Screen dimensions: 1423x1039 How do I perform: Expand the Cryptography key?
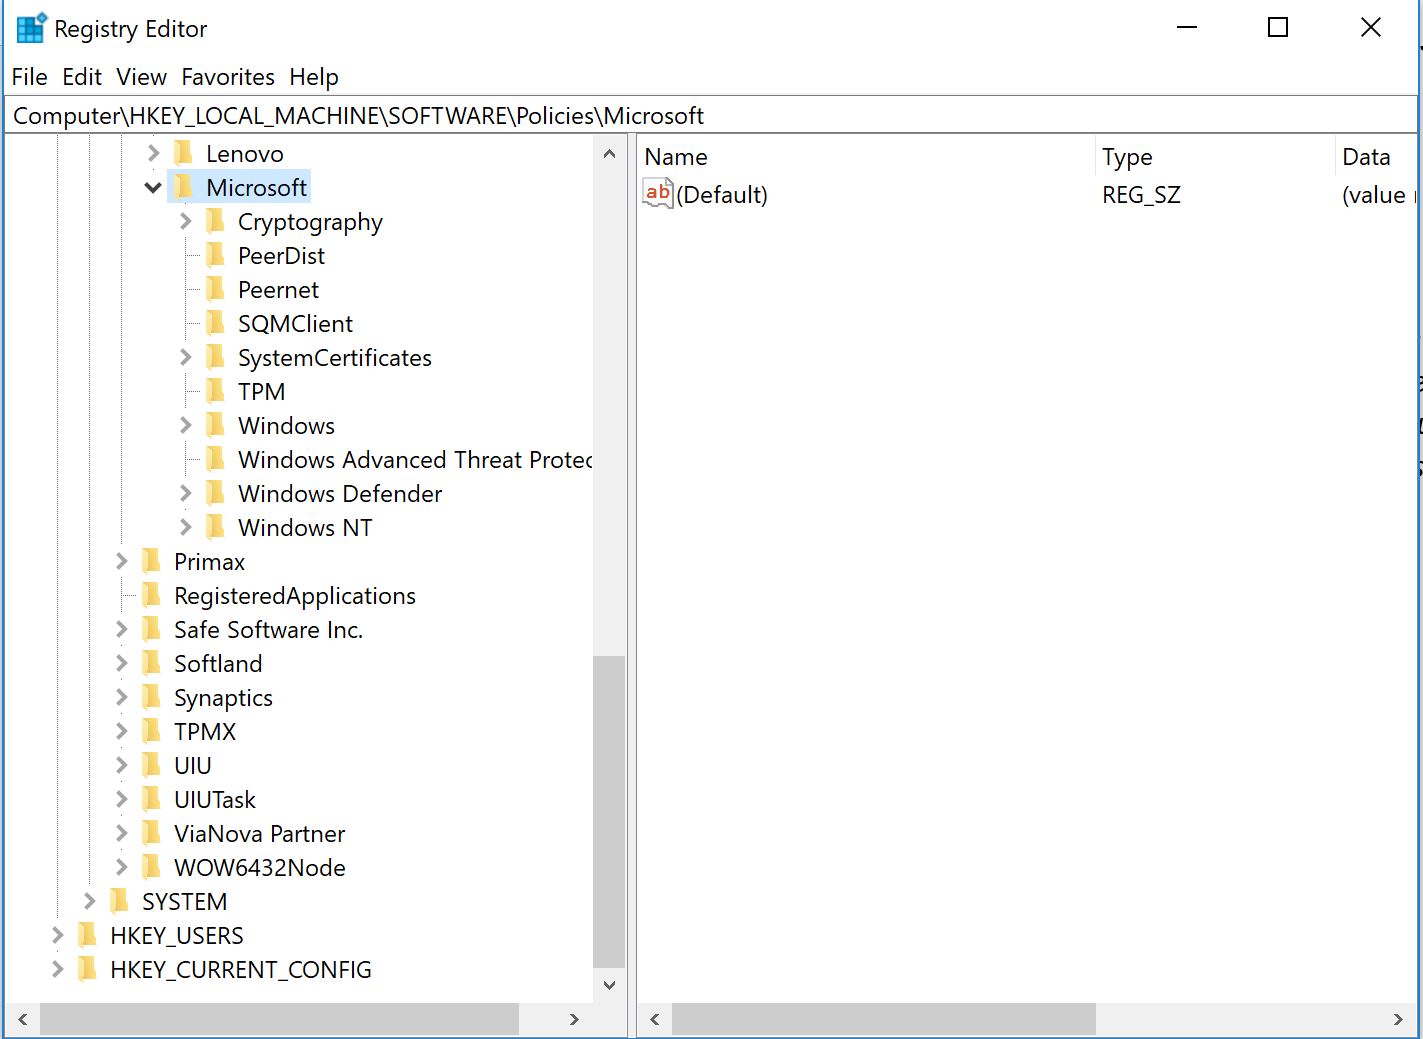point(185,221)
